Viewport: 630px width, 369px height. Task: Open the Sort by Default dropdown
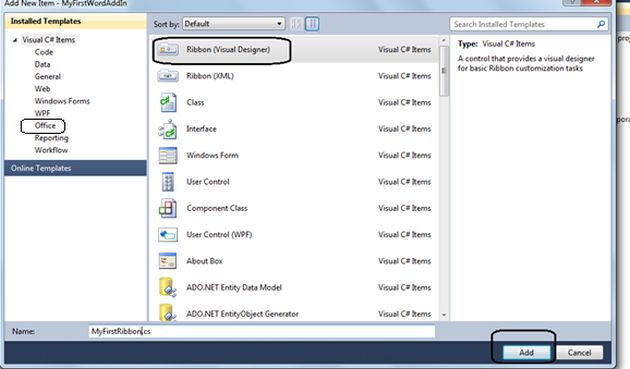(233, 24)
